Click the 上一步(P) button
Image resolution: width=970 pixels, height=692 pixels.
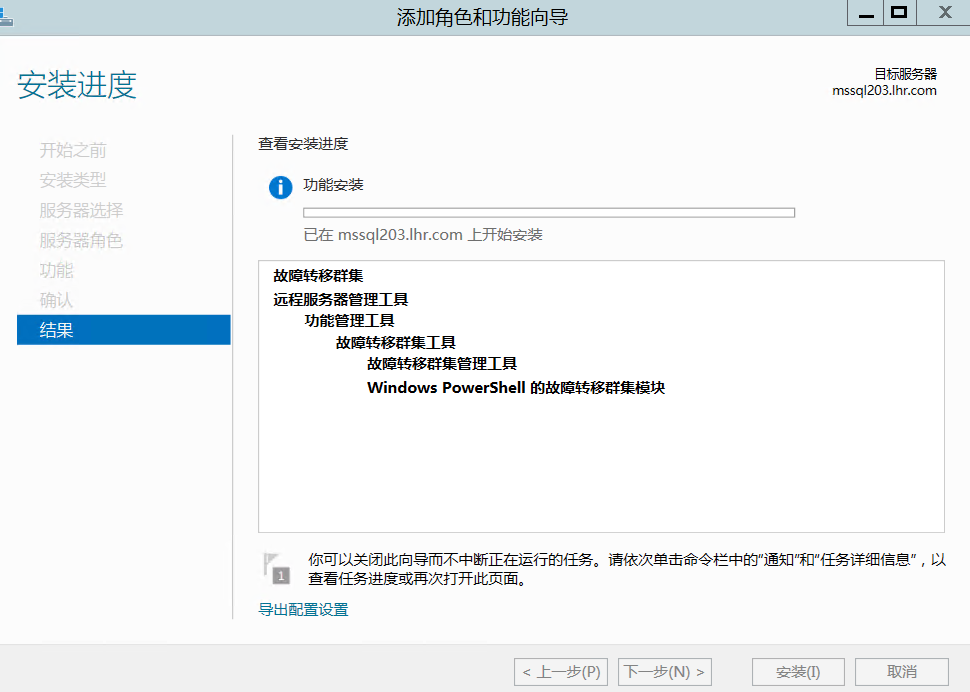point(560,672)
